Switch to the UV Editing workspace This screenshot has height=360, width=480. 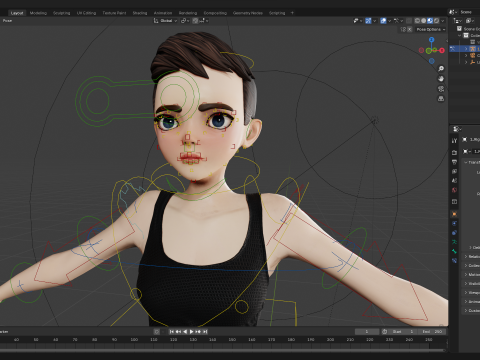[x=86, y=13]
